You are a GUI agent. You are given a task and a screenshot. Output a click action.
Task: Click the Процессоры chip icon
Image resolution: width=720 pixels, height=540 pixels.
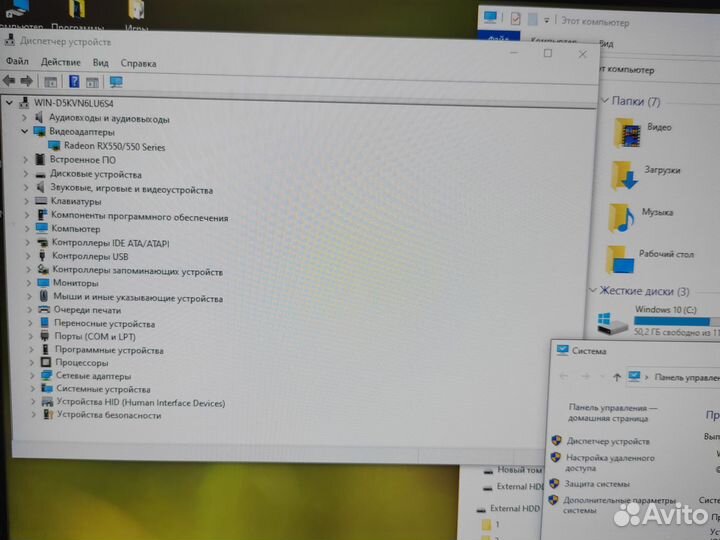[x=46, y=362]
